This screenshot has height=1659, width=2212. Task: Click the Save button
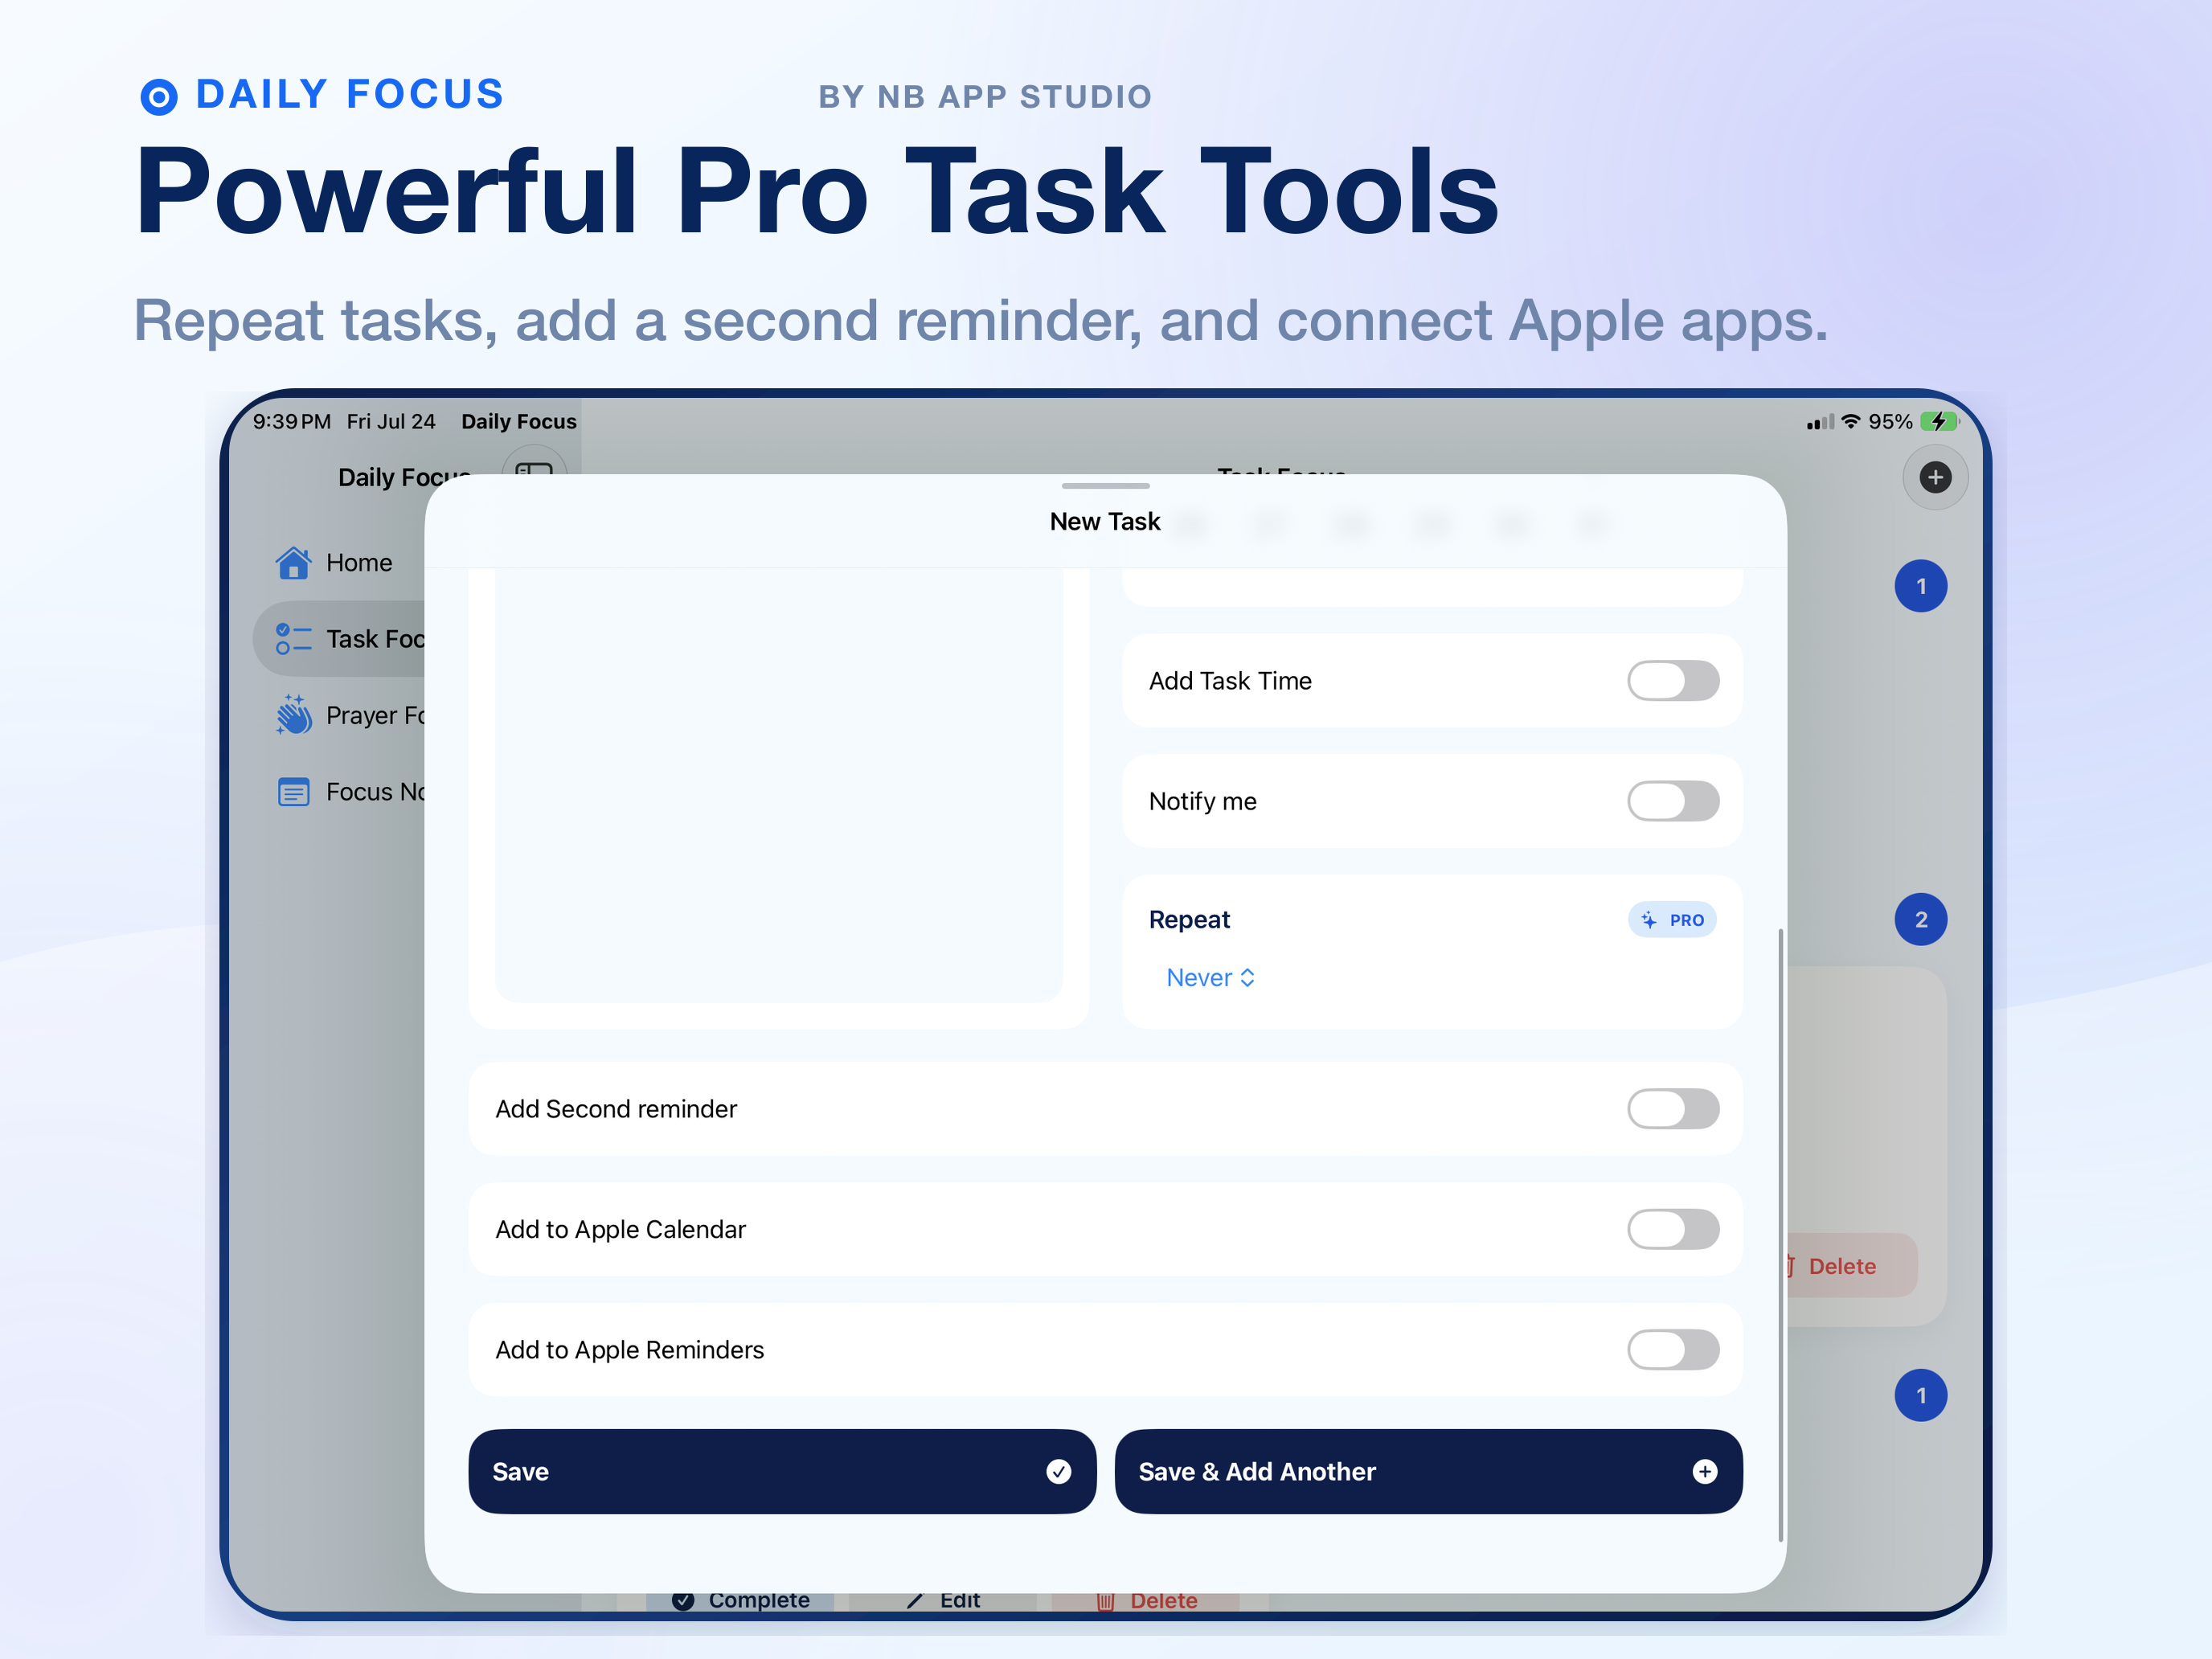[x=782, y=1472]
